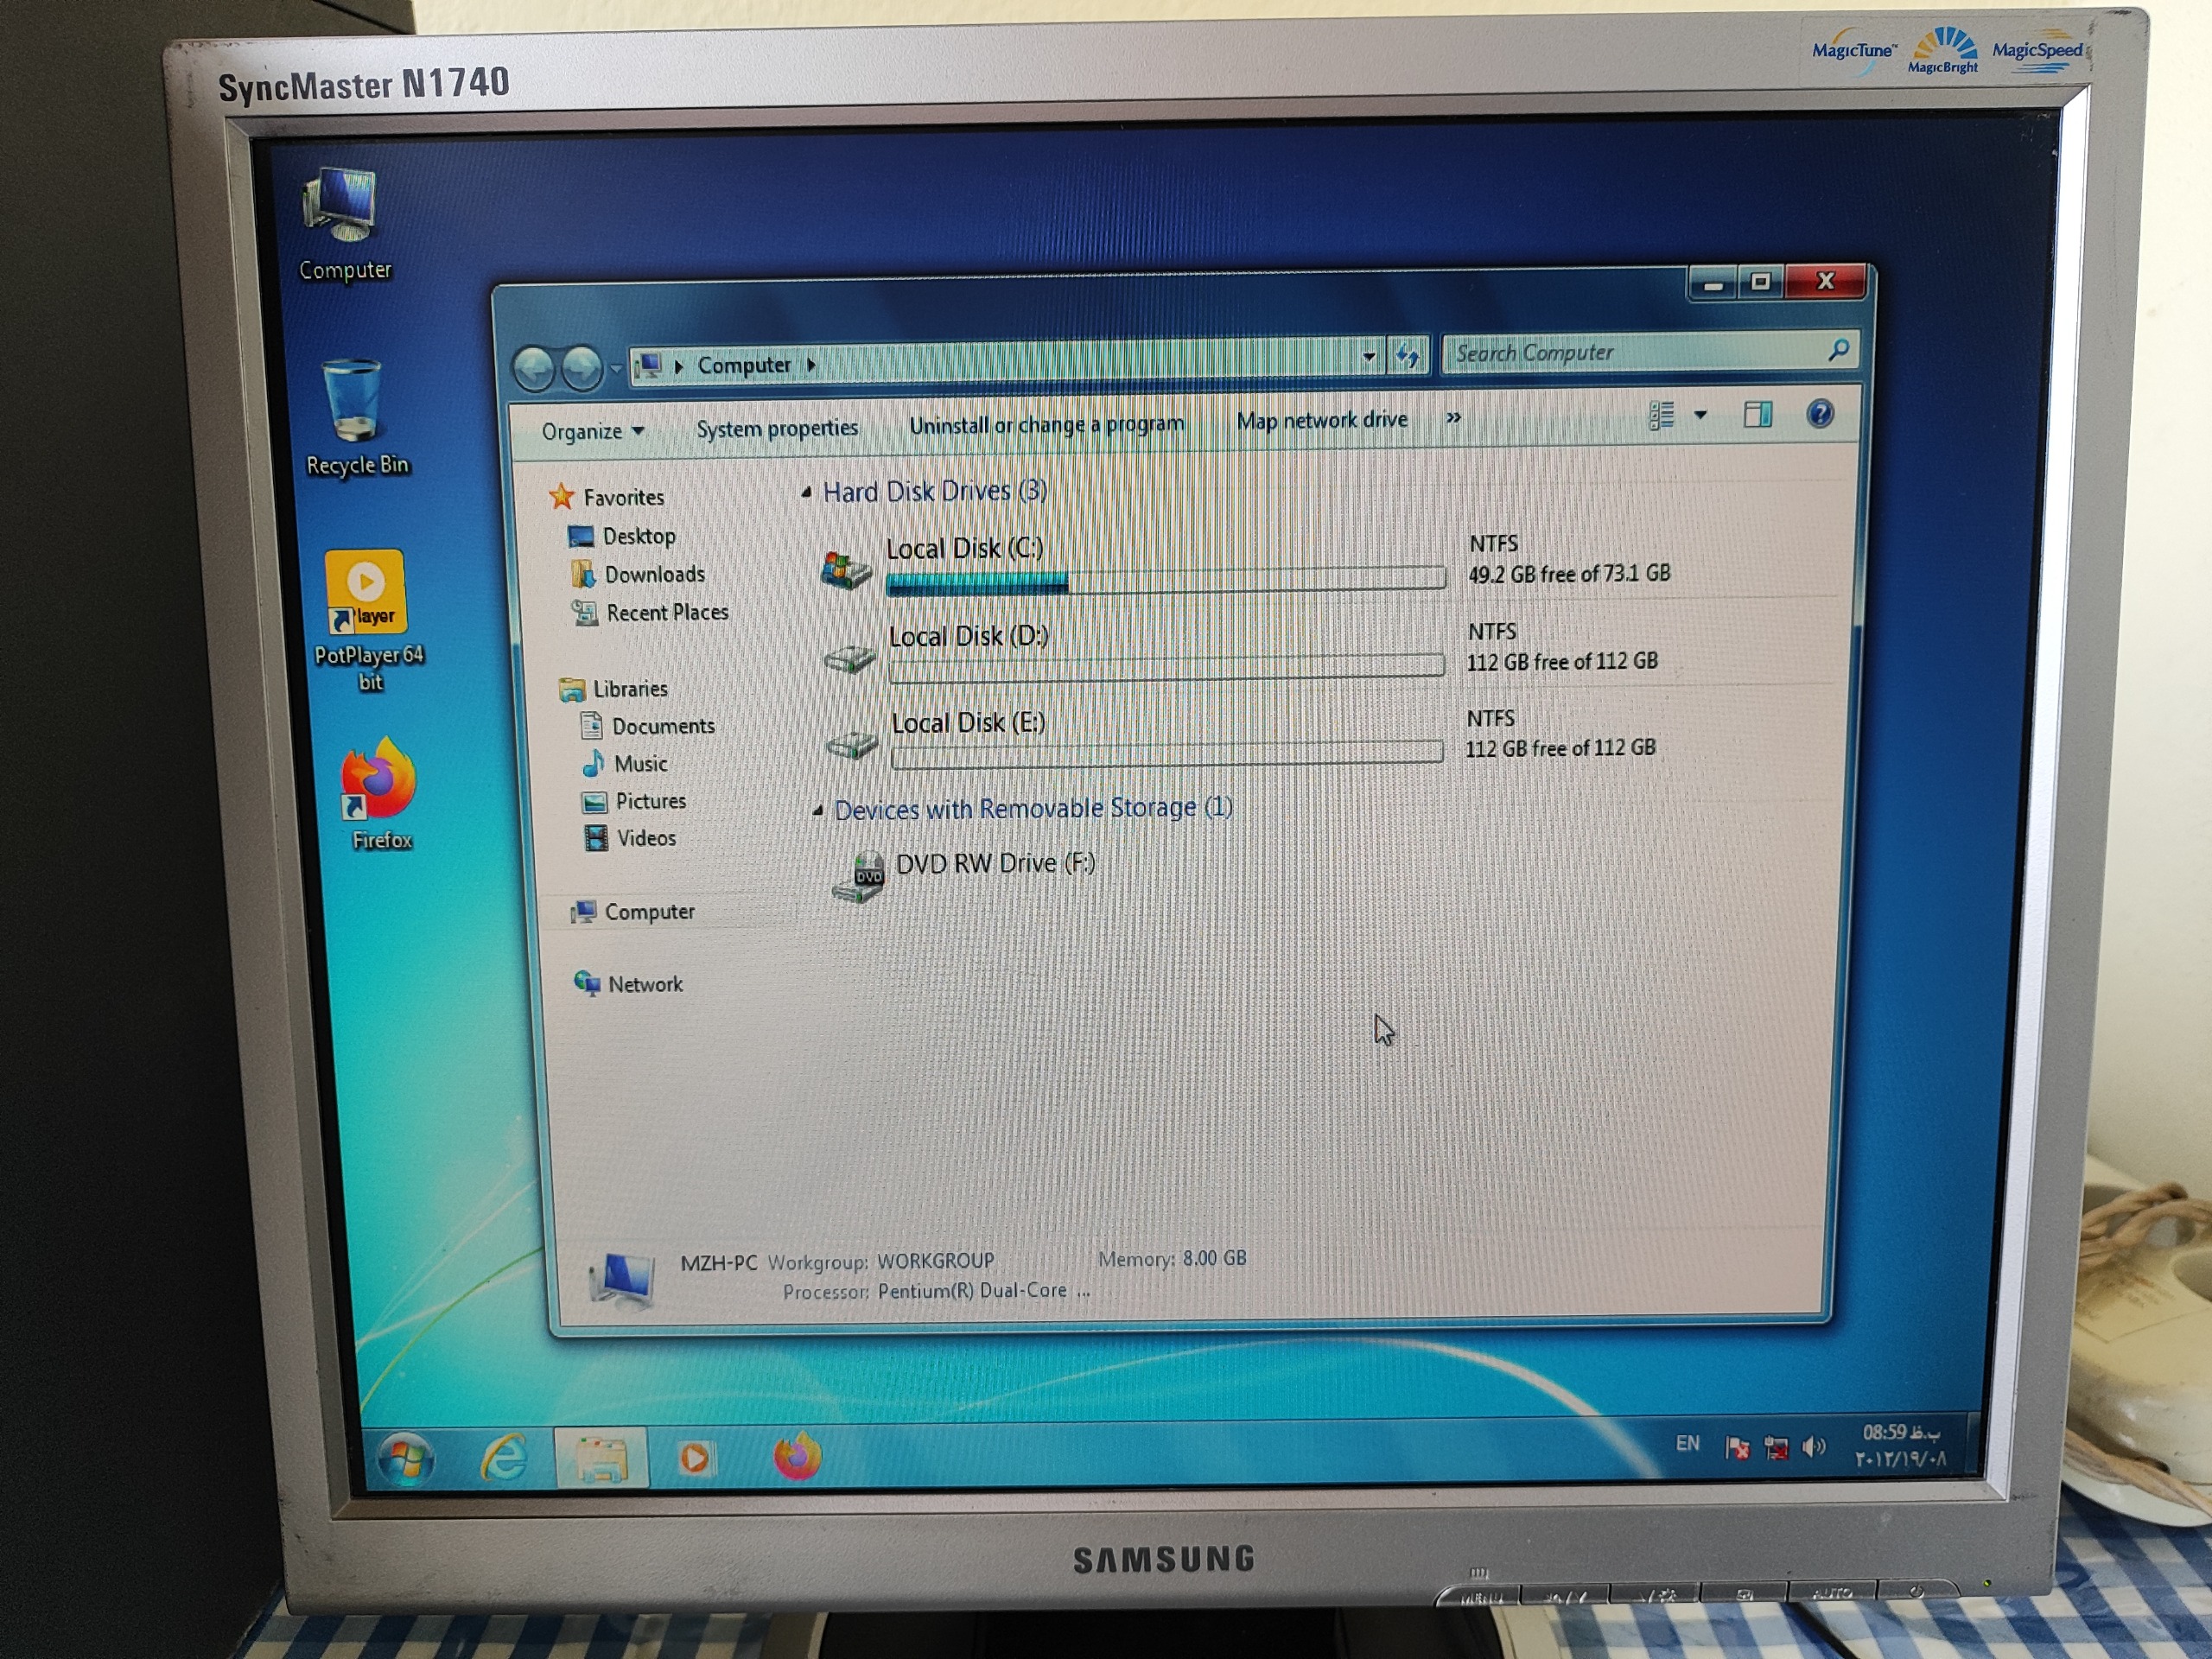Viewport: 2212px width, 1659px height.
Task: Select the DVD RW Drive (F:) icon
Action: pos(858,877)
